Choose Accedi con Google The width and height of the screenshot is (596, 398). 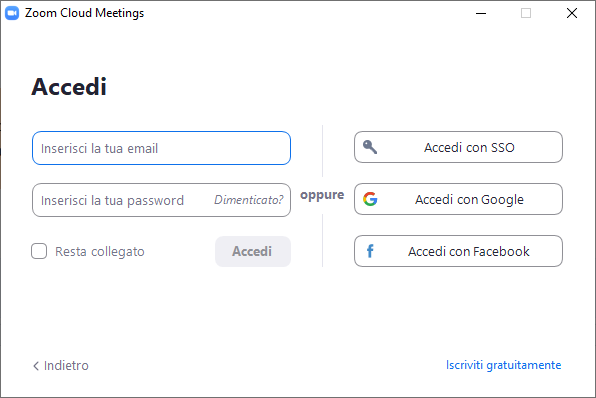[458, 199]
